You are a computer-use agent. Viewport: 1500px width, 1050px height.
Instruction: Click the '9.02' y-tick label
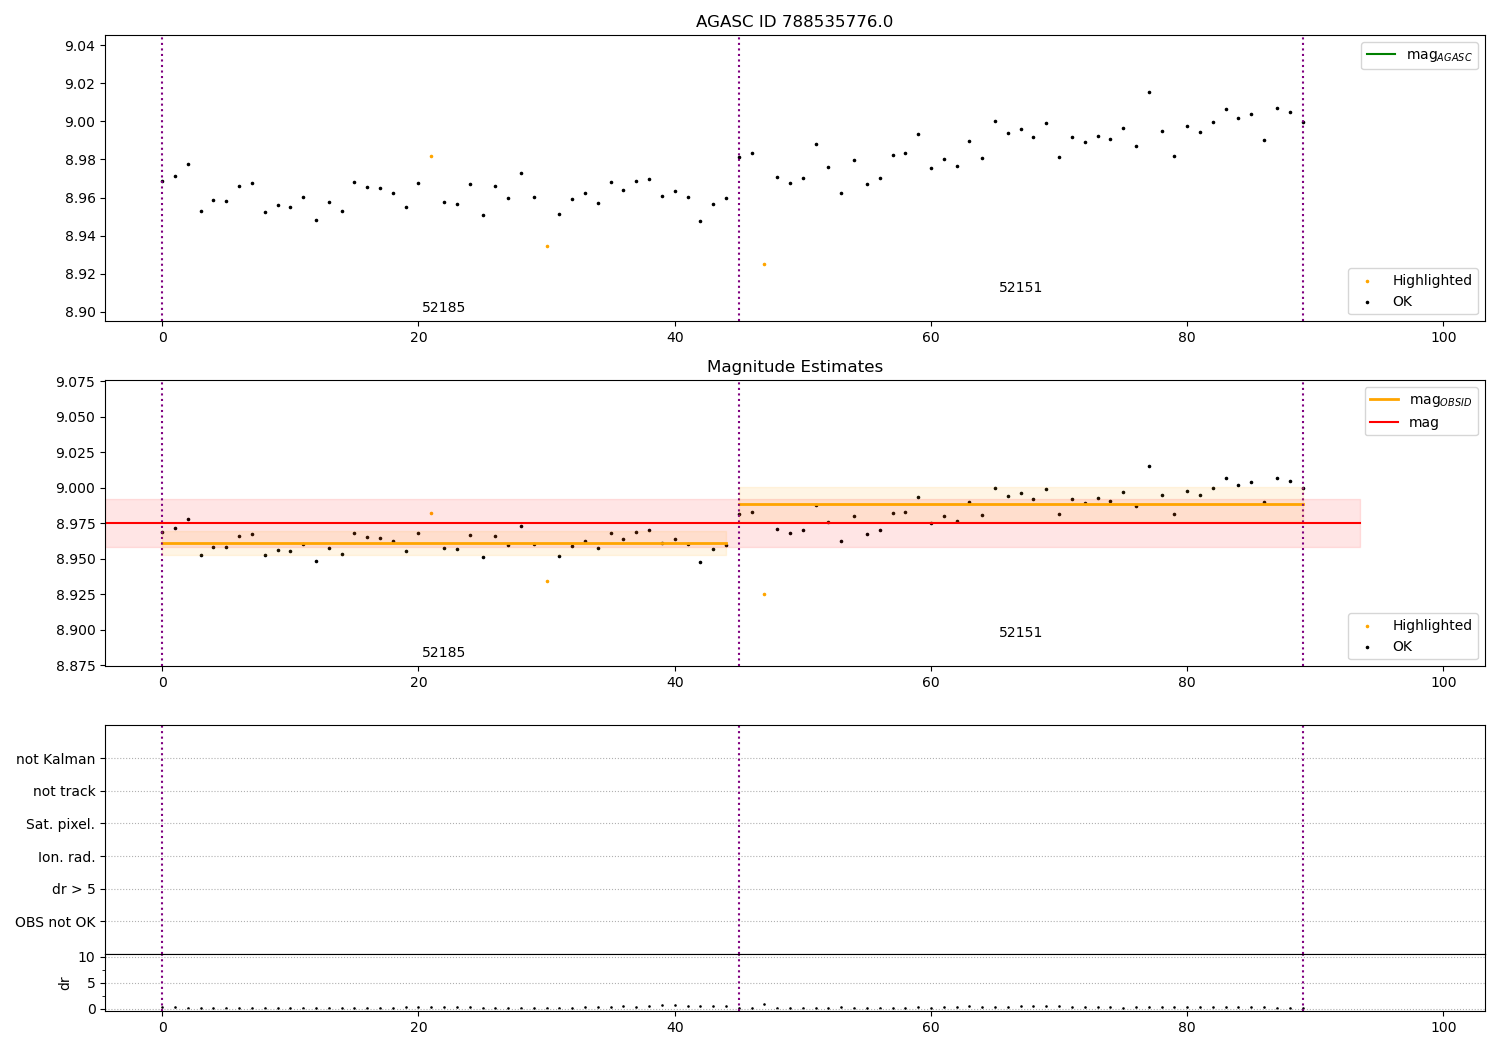tap(79, 84)
